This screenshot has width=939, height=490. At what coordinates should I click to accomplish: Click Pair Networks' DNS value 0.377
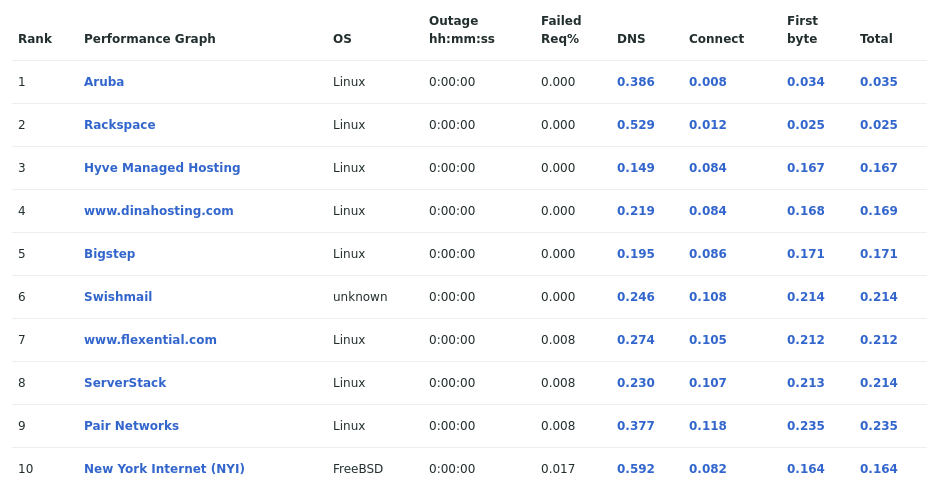(635, 426)
